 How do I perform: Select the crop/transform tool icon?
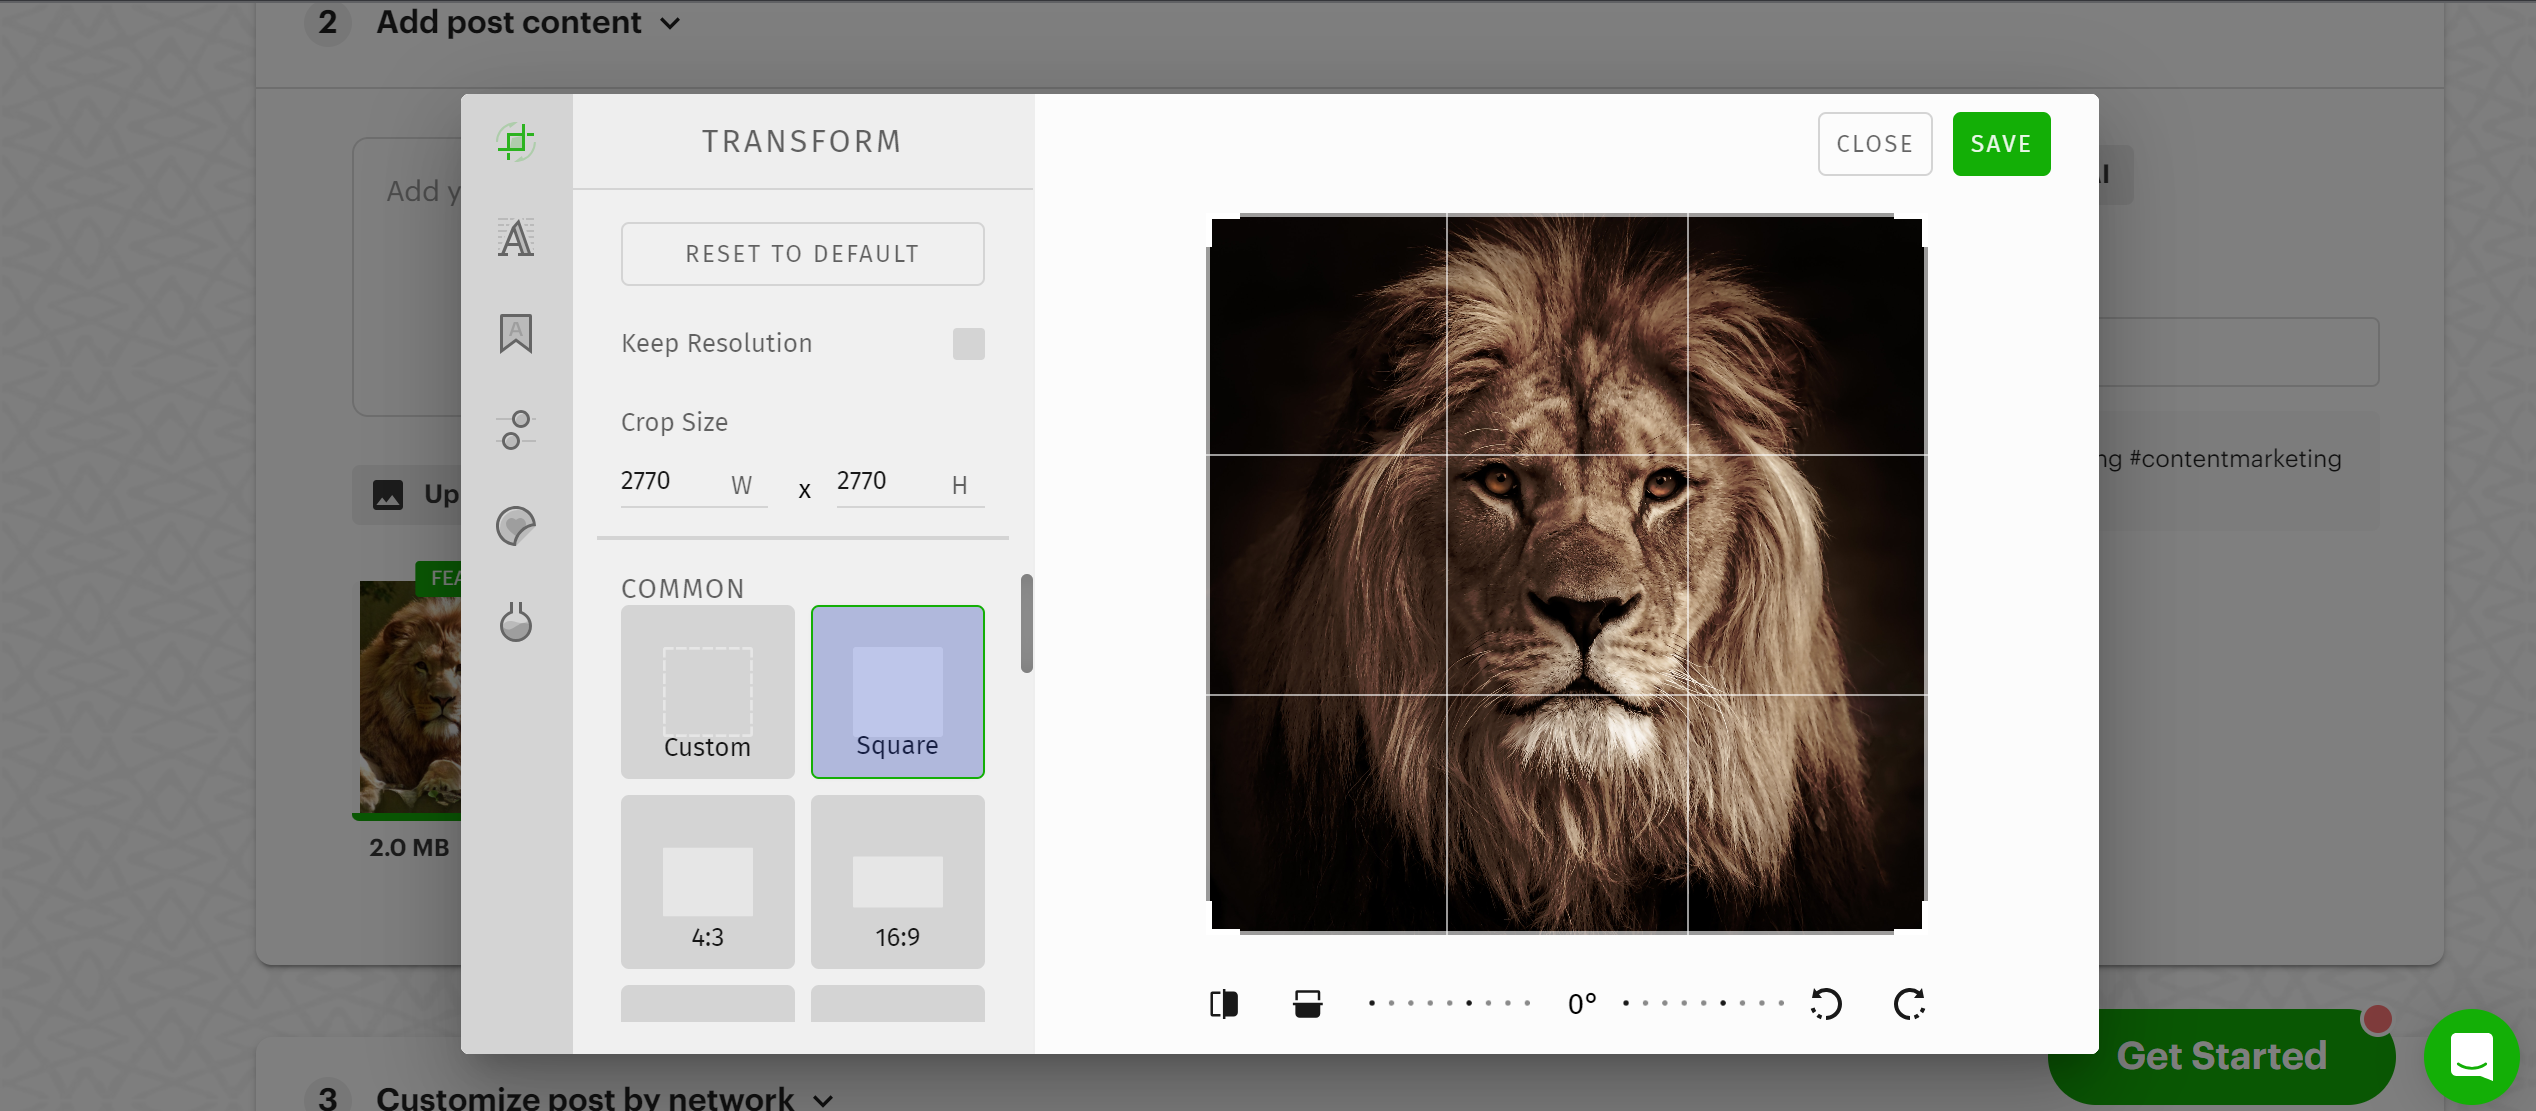point(516,141)
